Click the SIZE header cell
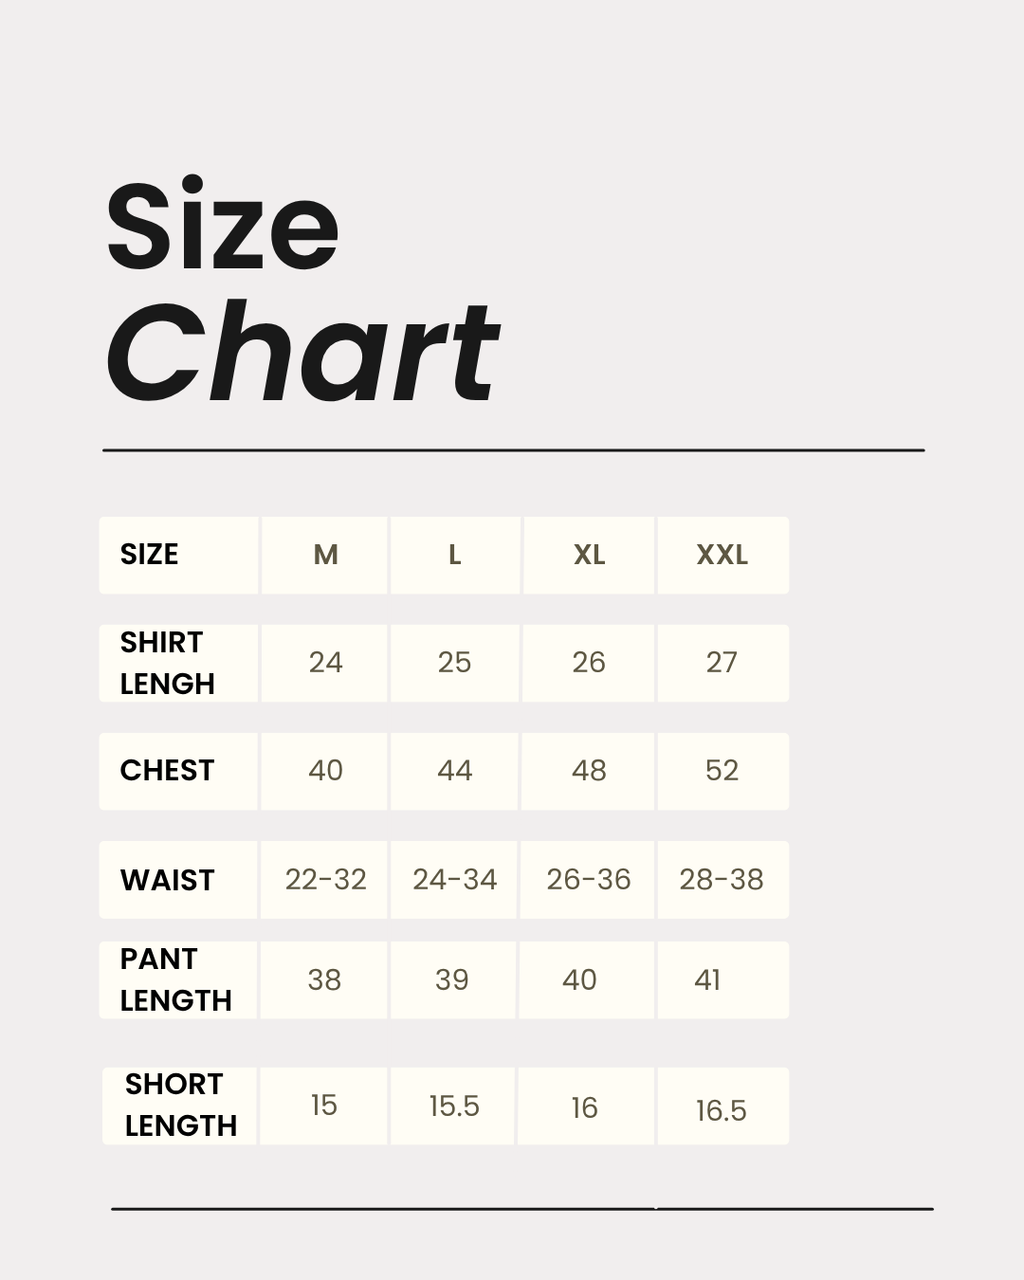1024x1280 pixels. click(179, 555)
